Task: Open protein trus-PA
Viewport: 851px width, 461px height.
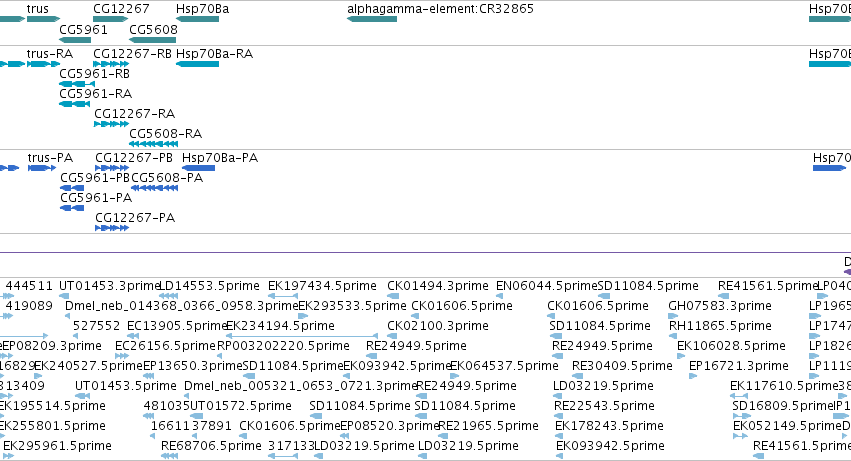Action: (x=50, y=158)
